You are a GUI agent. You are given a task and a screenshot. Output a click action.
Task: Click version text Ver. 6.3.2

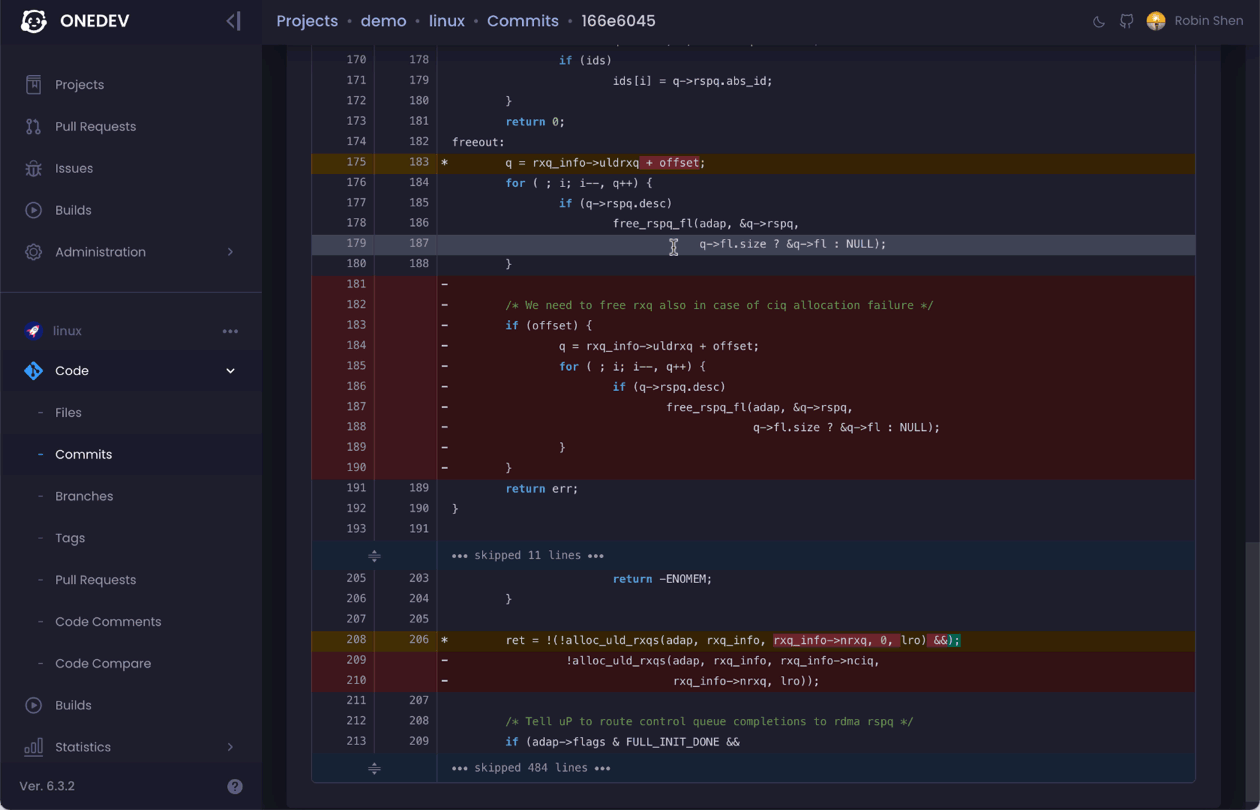tap(47, 786)
